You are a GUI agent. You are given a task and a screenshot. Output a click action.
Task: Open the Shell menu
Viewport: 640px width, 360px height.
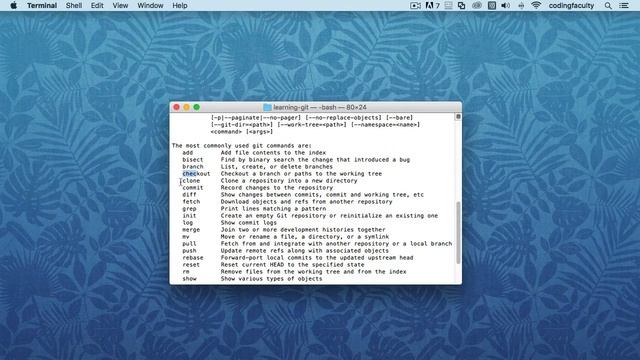(74, 5)
